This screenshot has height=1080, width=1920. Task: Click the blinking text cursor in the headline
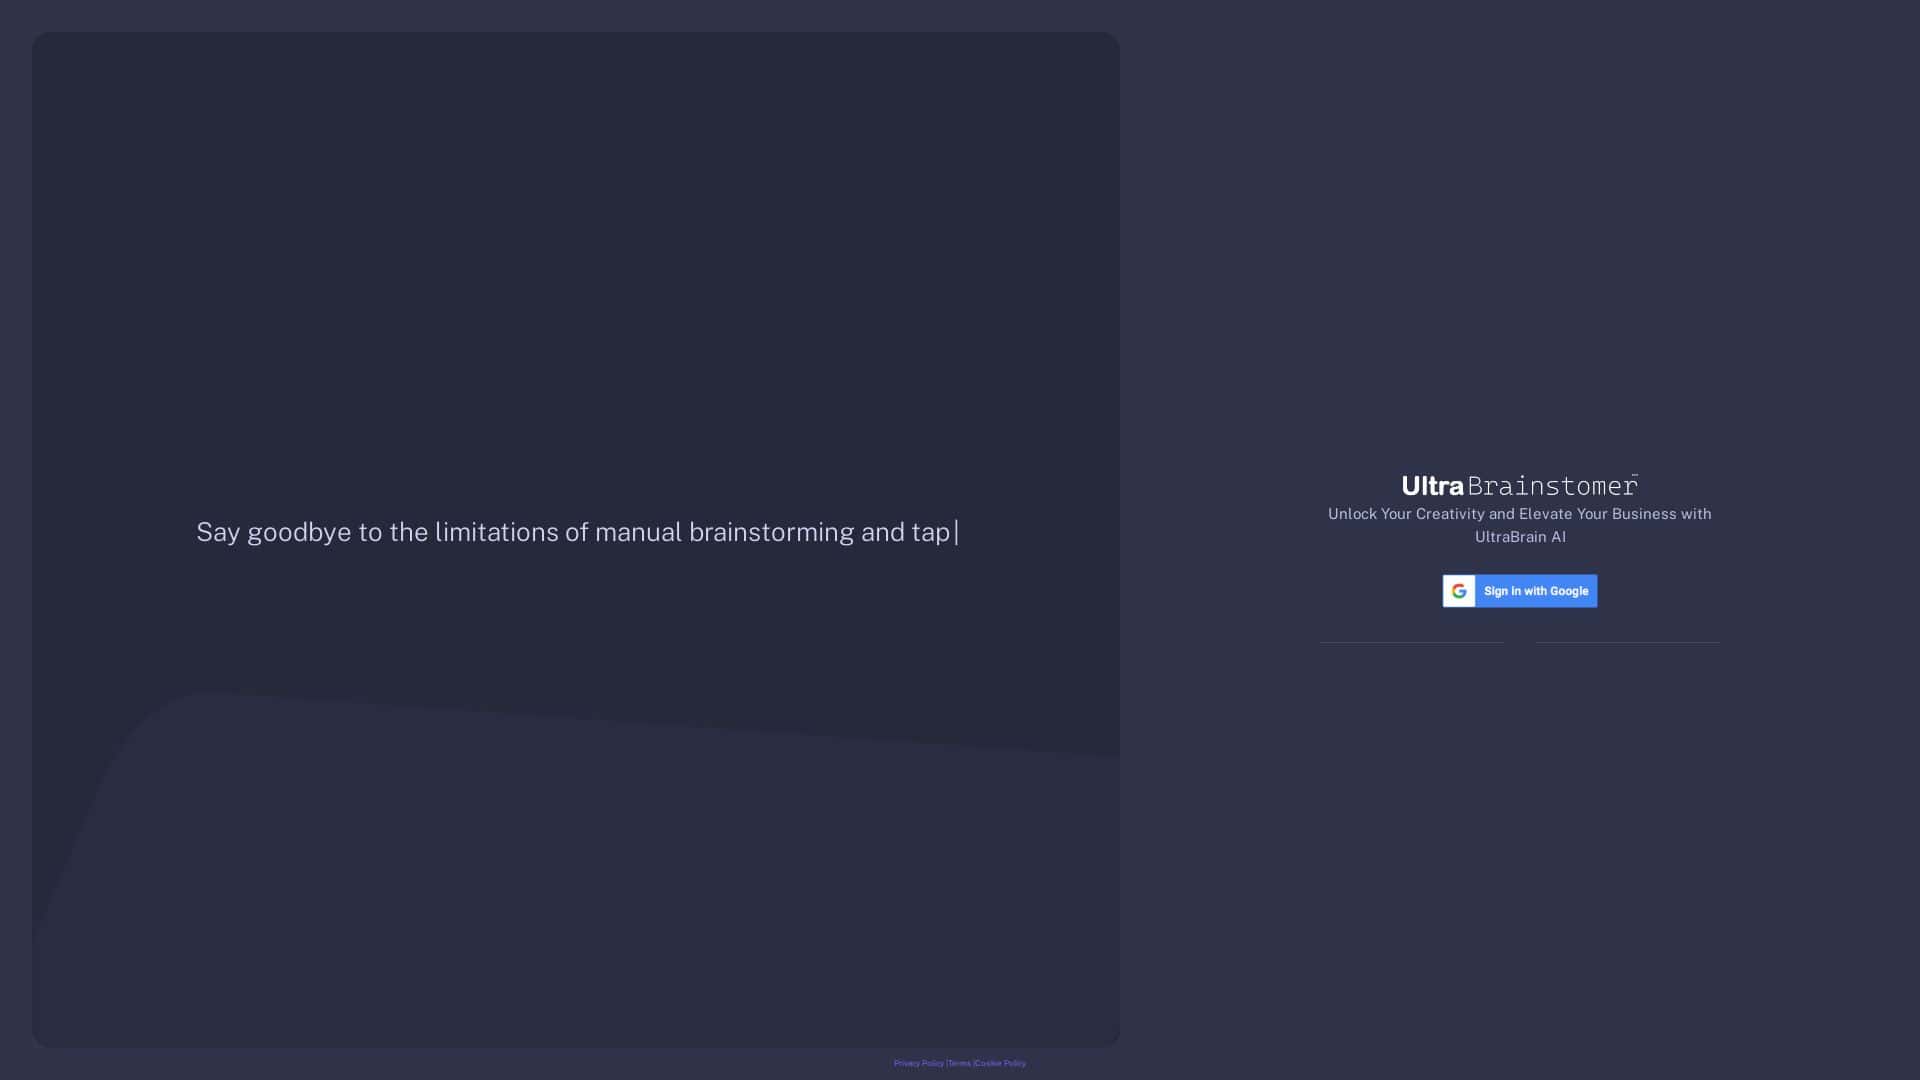click(x=956, y=532)
